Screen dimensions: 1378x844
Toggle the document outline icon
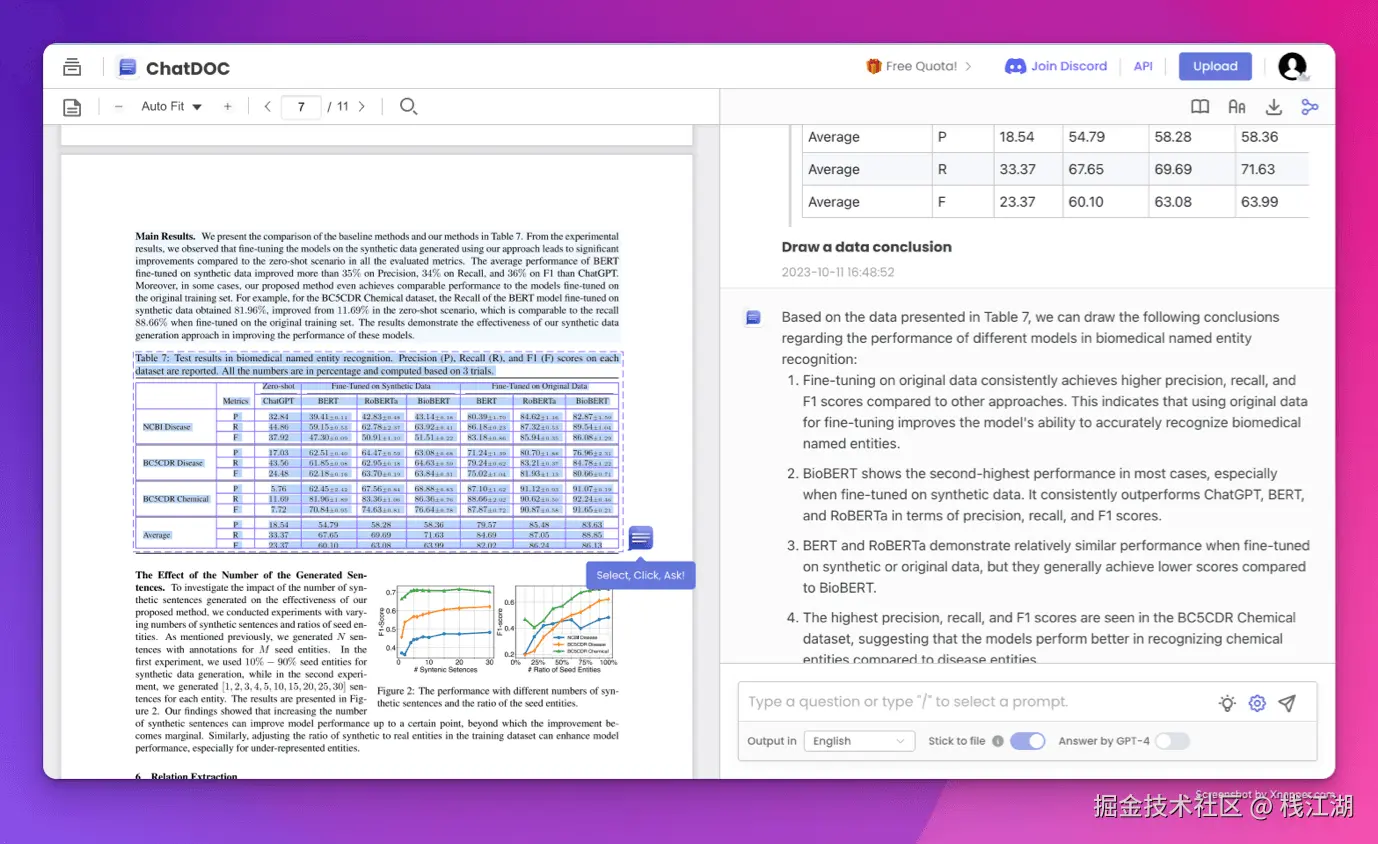[x=72, y=106]
